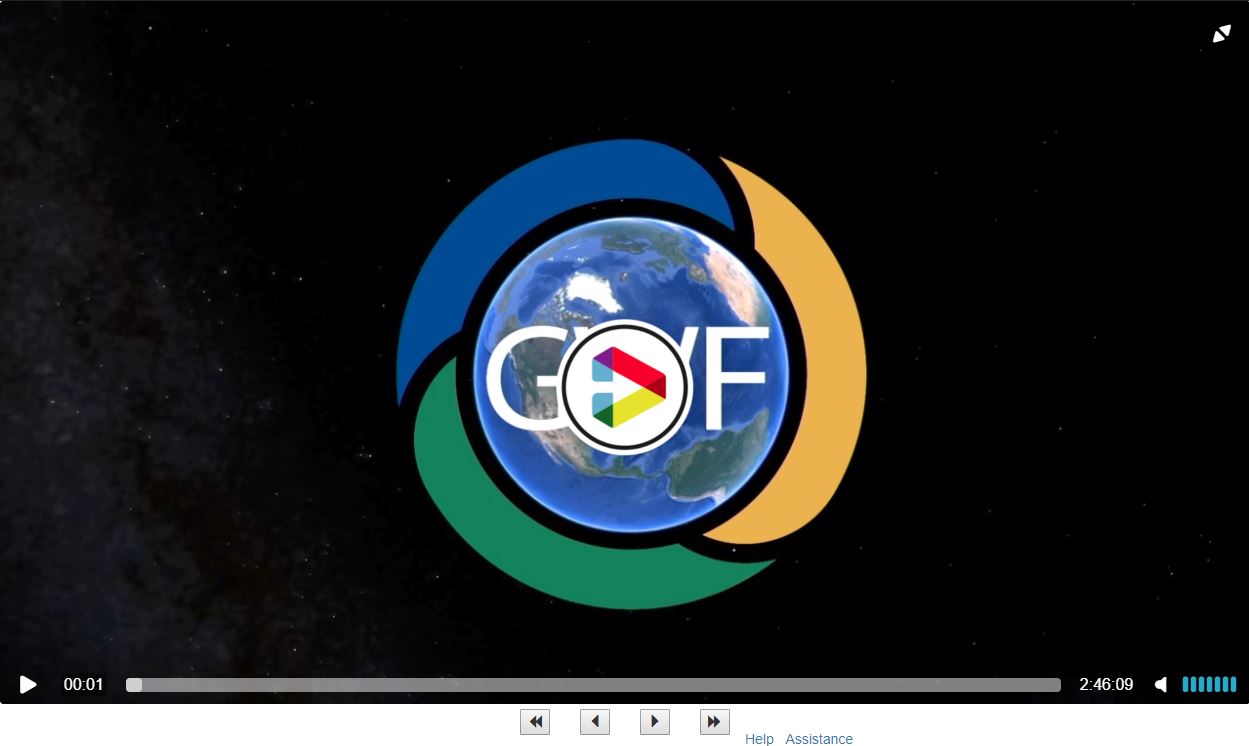Click the double-arrow rewind button
The height and width of the screenshot is (746, 1249).
pyautogui.click(x=535, y=722)
